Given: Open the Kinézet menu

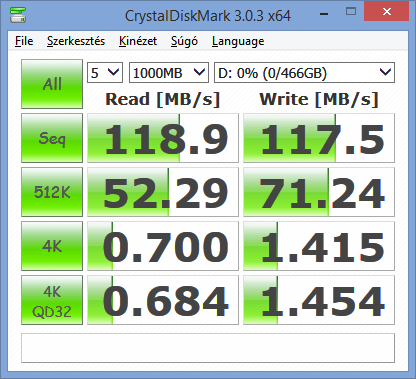Looking at the screenshot, I should coord(138,41).
